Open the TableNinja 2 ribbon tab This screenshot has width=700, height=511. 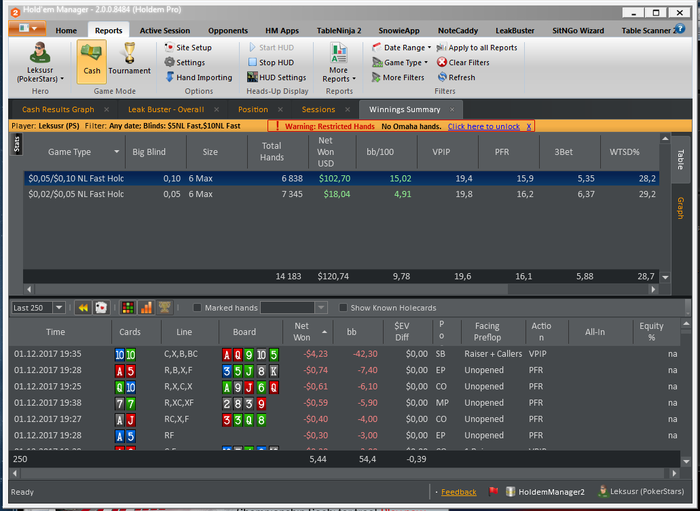(339, 30)
